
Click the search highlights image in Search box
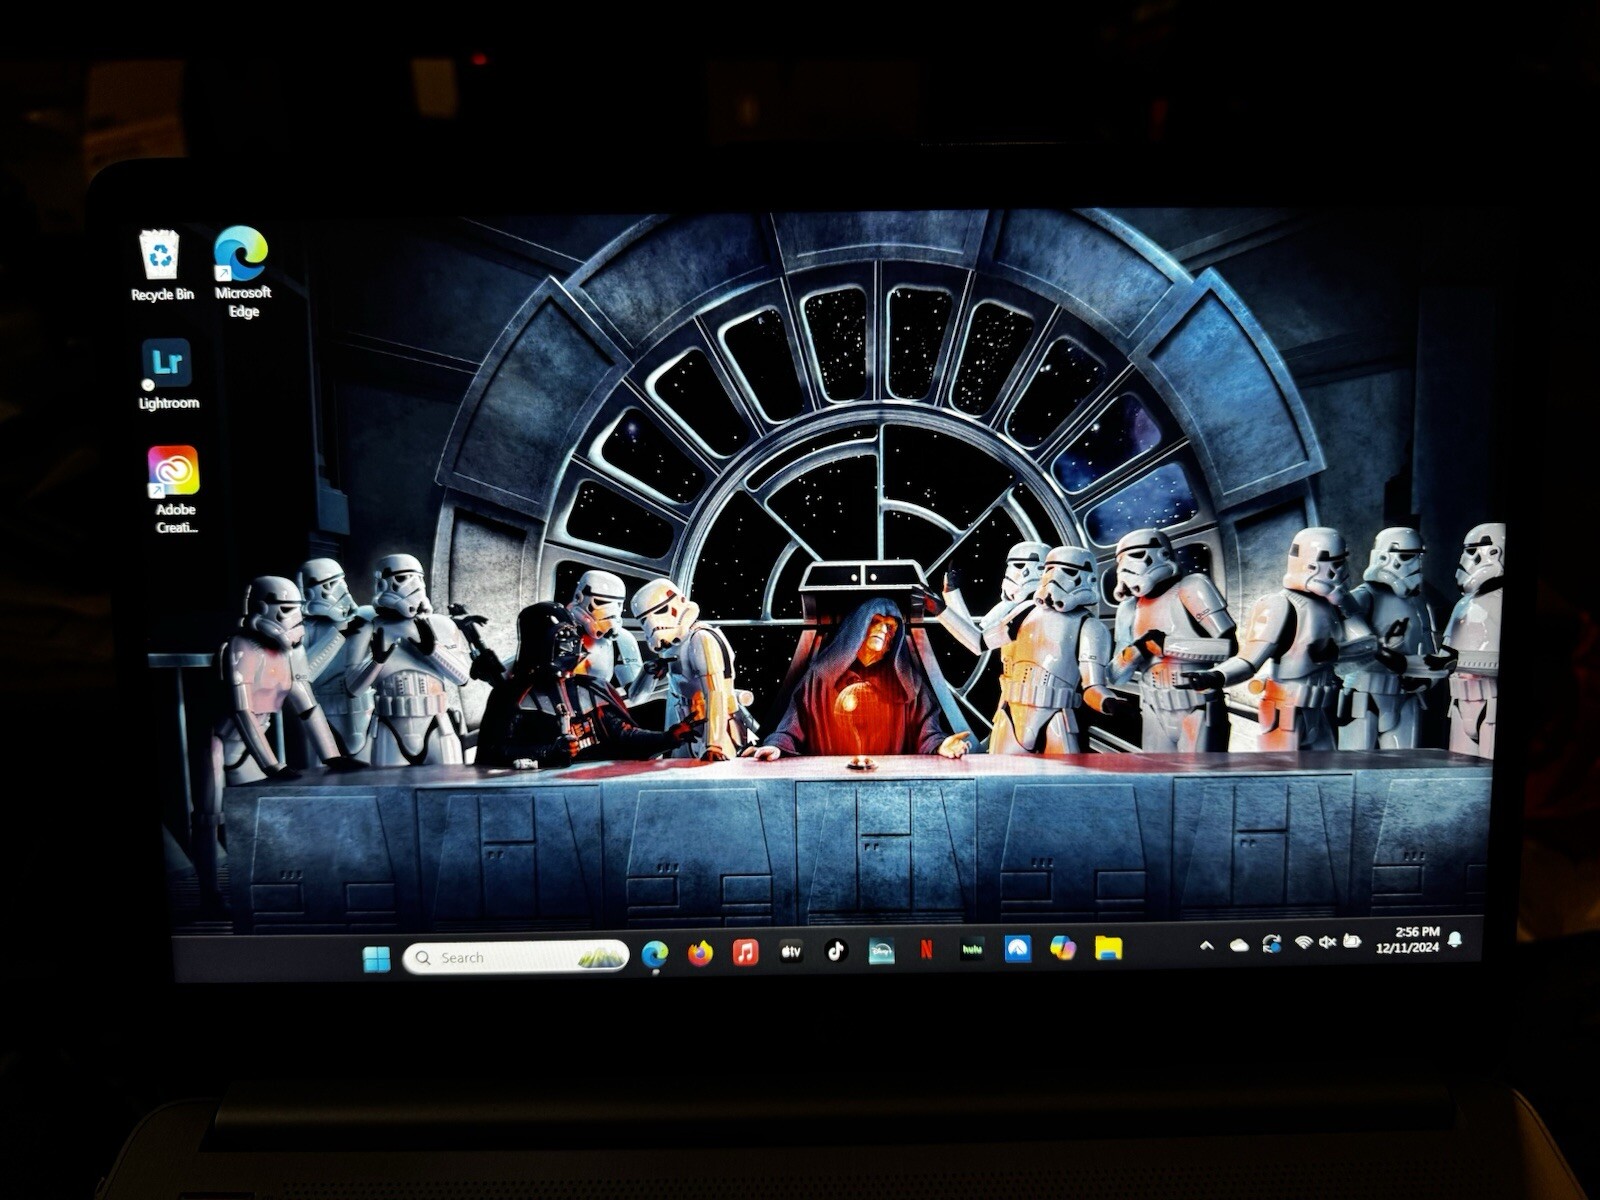click(601, 957)
